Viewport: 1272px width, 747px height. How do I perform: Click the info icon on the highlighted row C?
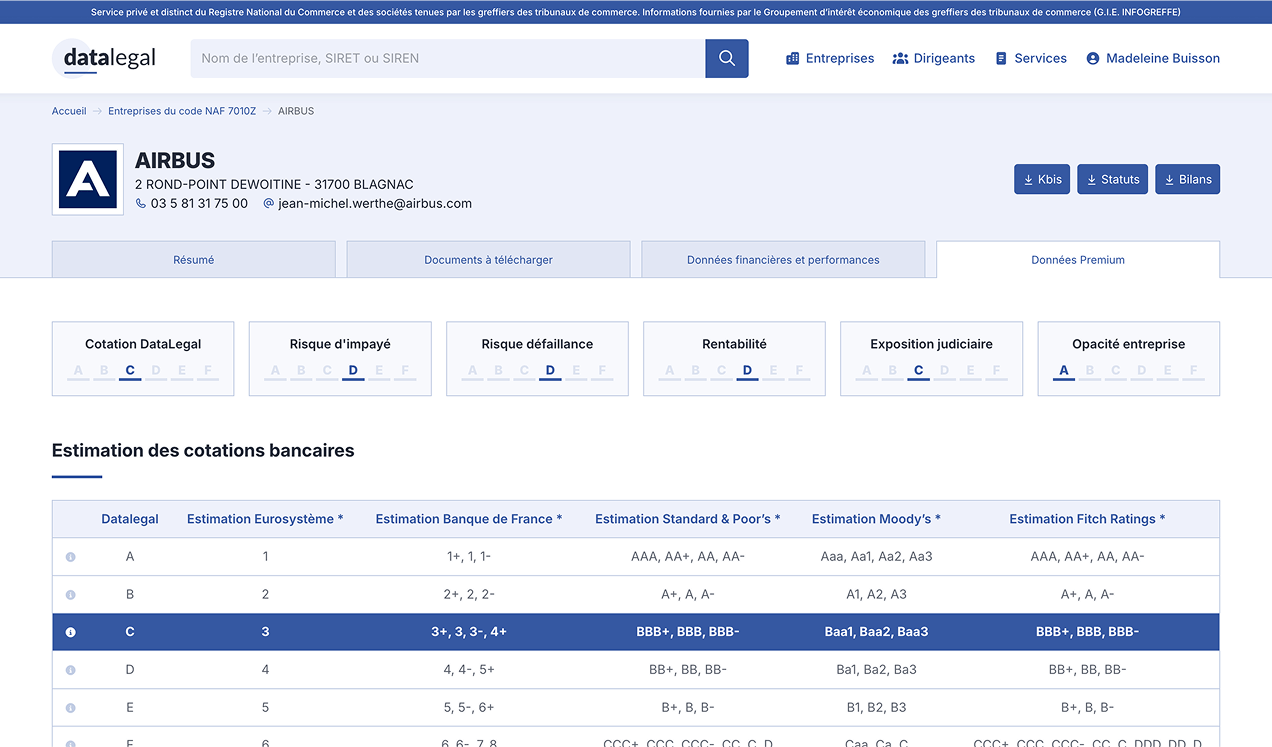coord(70,631)
